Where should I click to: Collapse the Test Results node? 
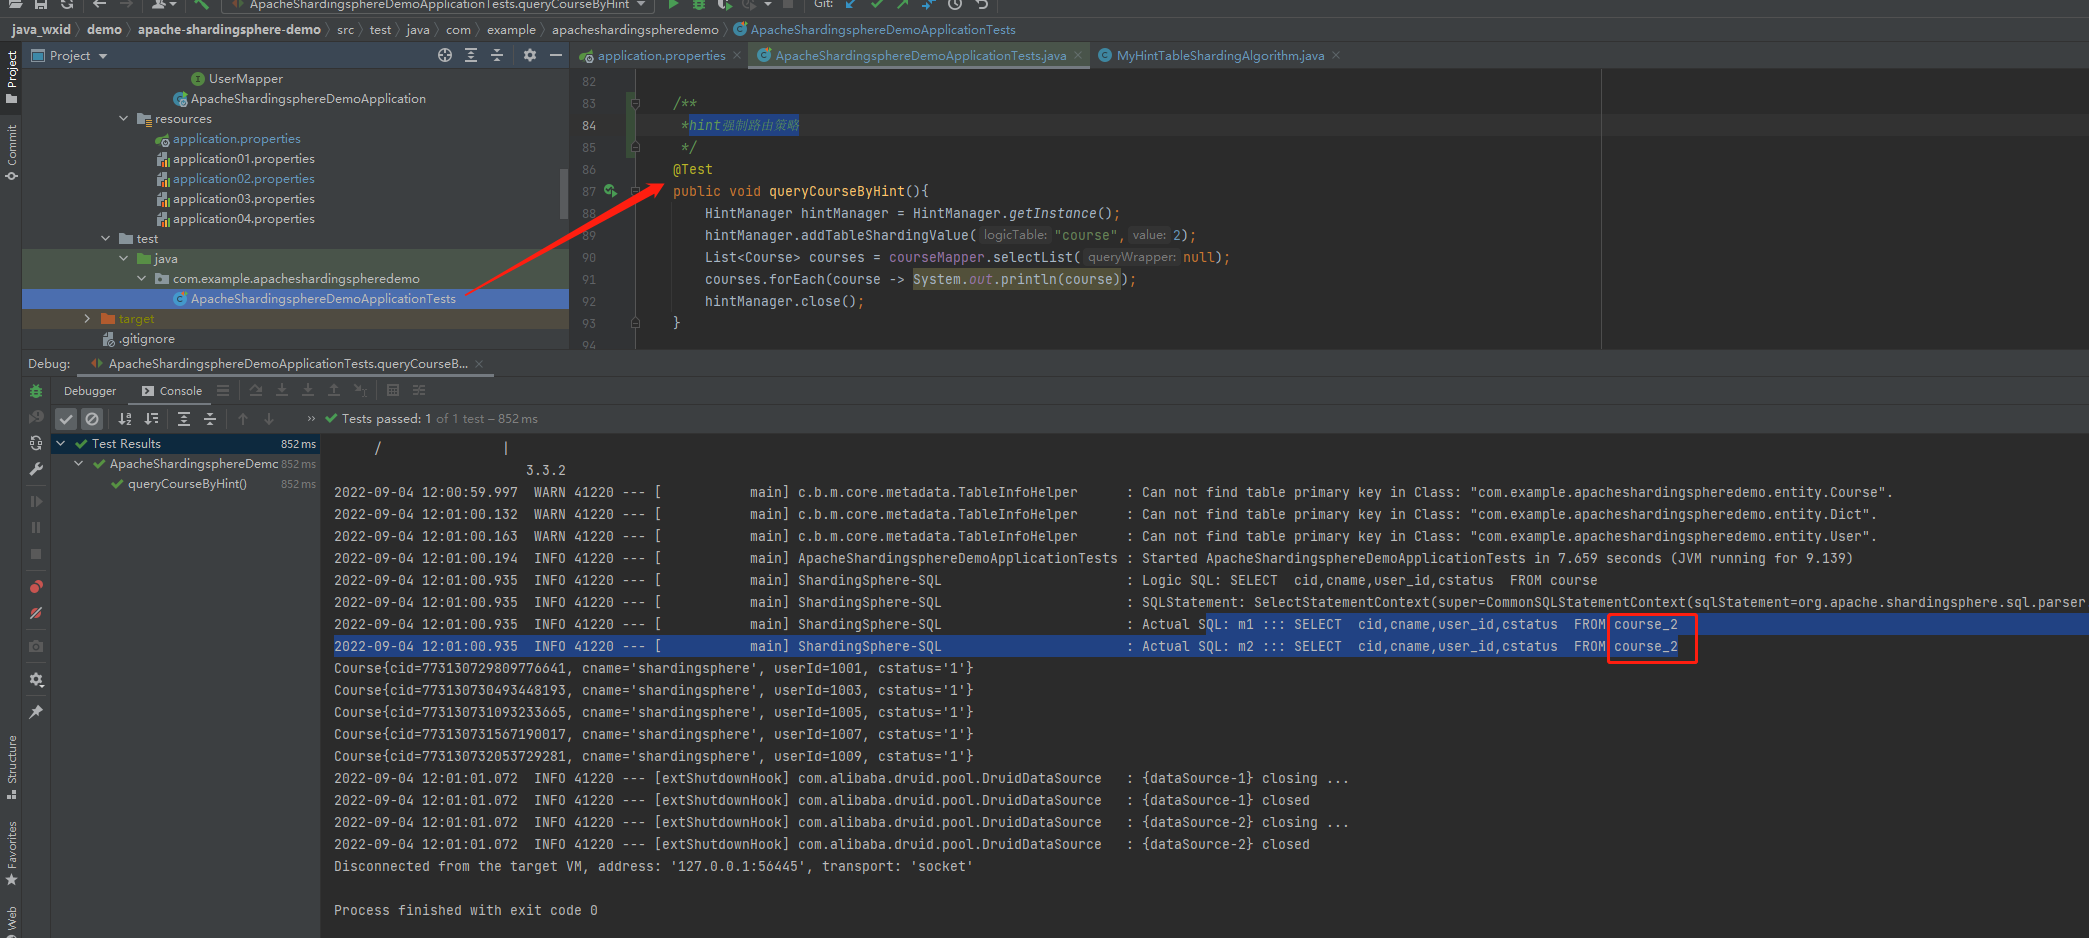pyautogui.click(x=61, y=443)
